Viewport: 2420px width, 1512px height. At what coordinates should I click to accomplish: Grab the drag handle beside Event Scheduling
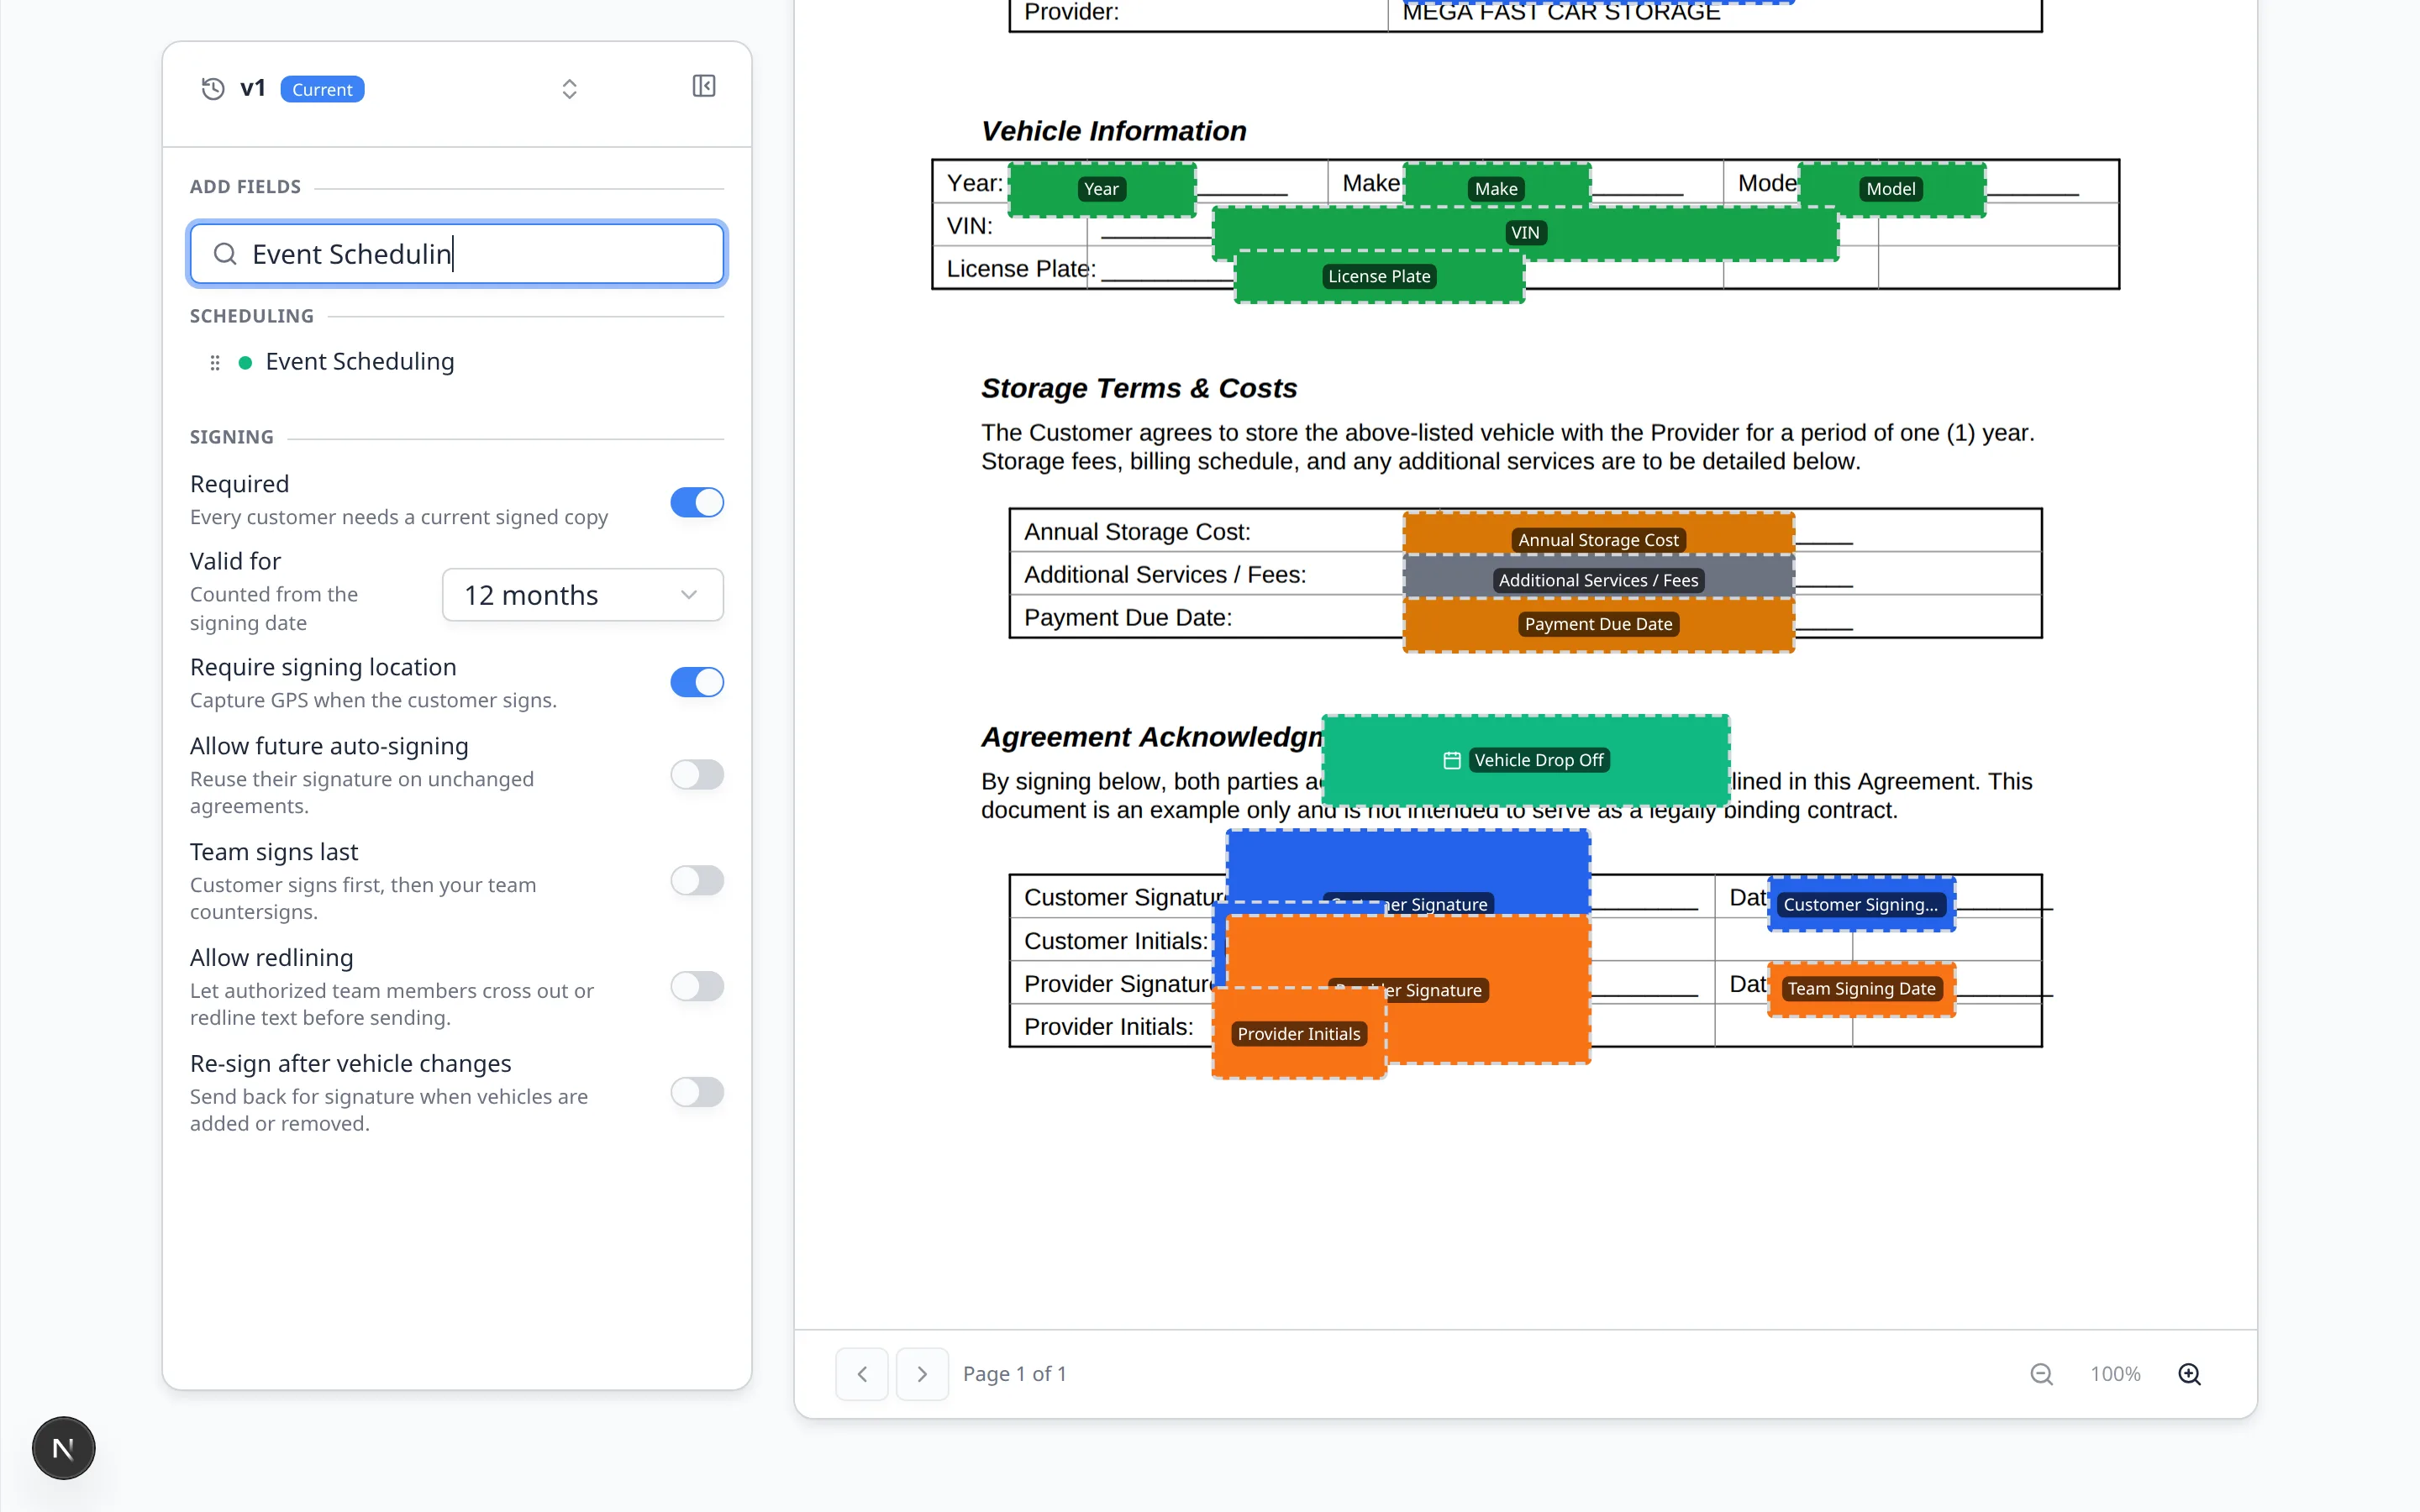(215, 362)
